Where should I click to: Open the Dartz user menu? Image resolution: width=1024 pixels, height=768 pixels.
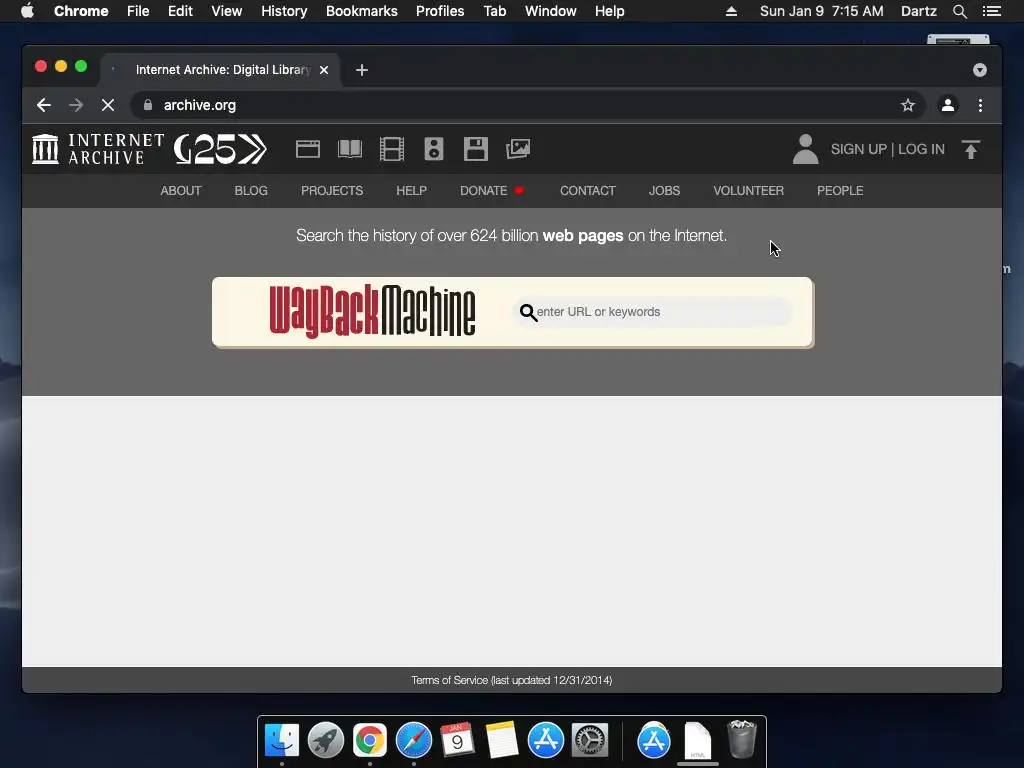[918, 11]
